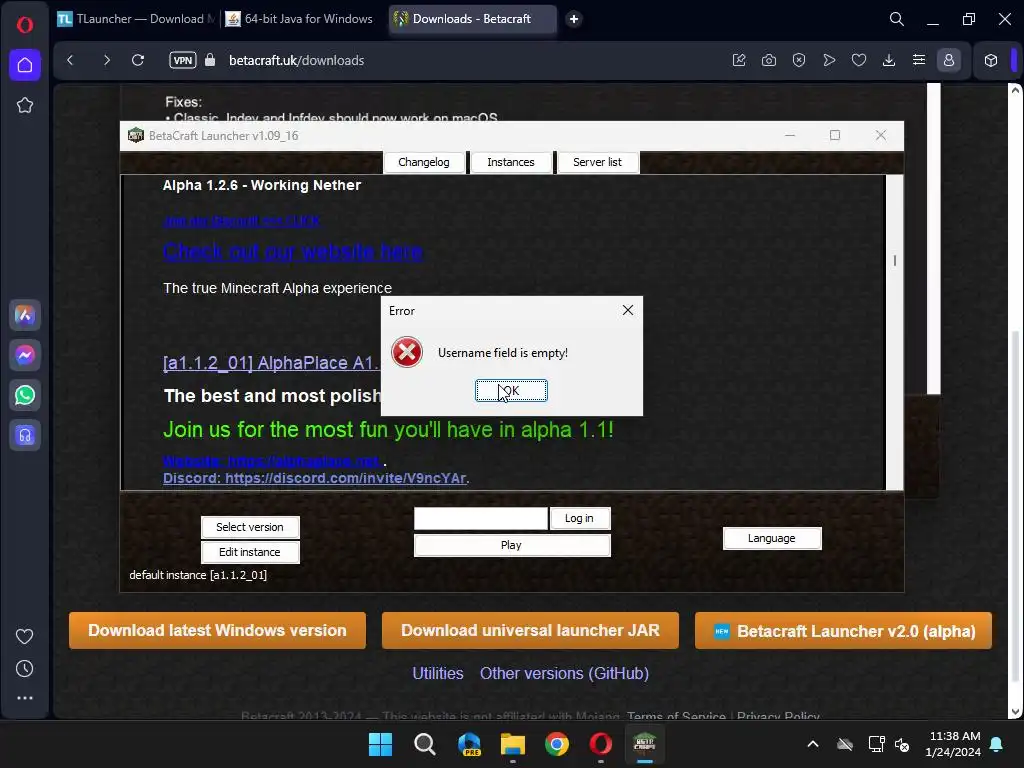This screenshot has height=768, width=1024.
Task: Open the profile account icon
Action: [949, 60]
